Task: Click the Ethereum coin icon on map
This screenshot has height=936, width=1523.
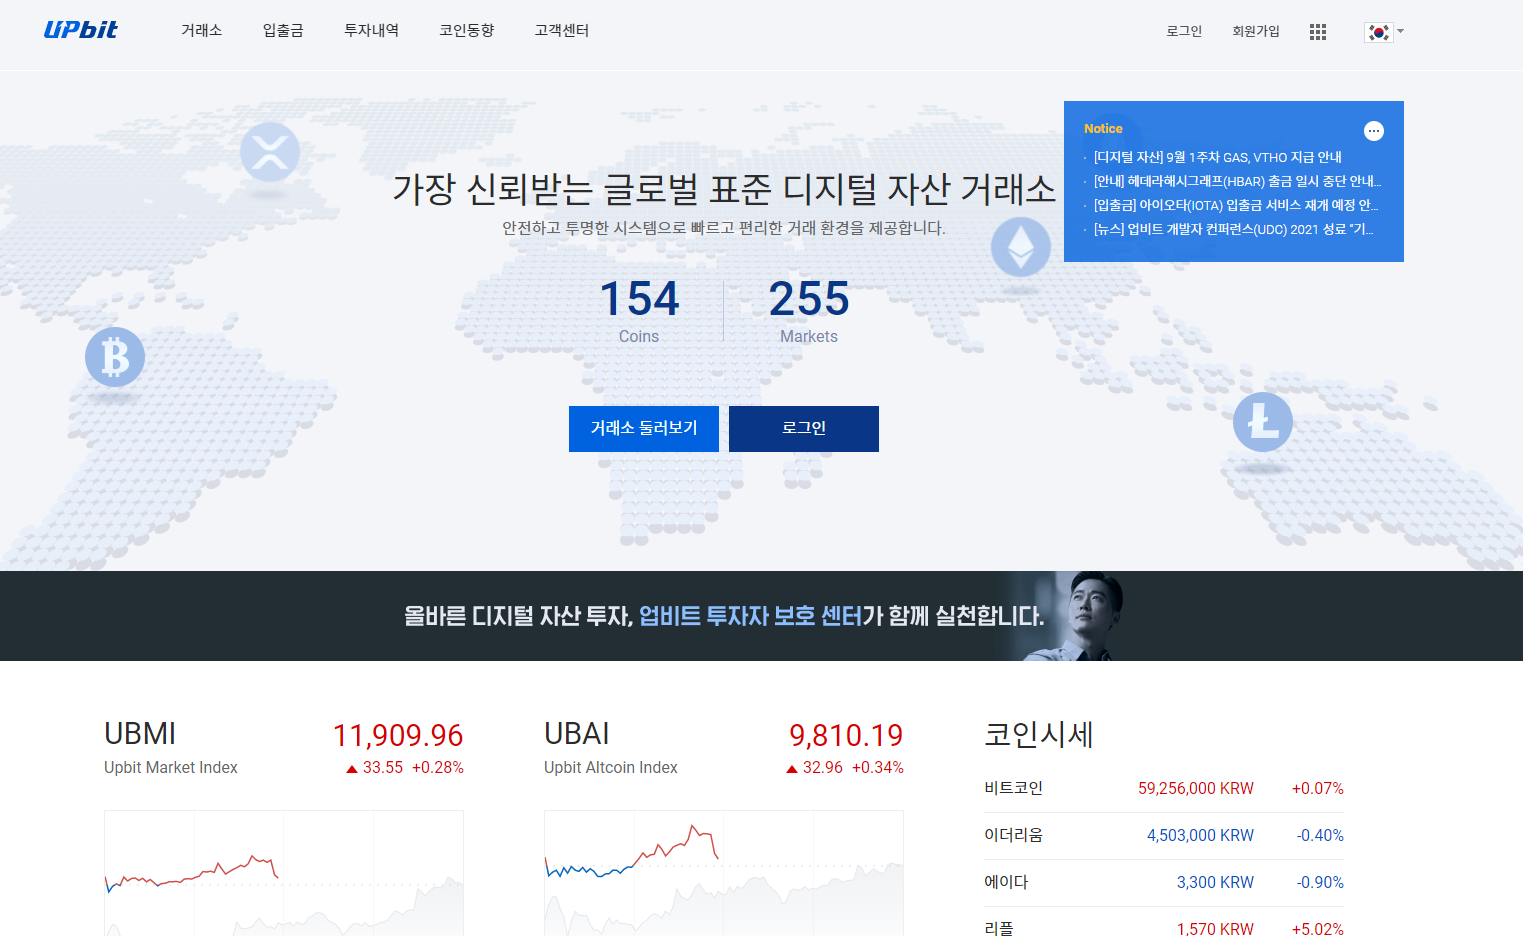Action: [1020, 247]
